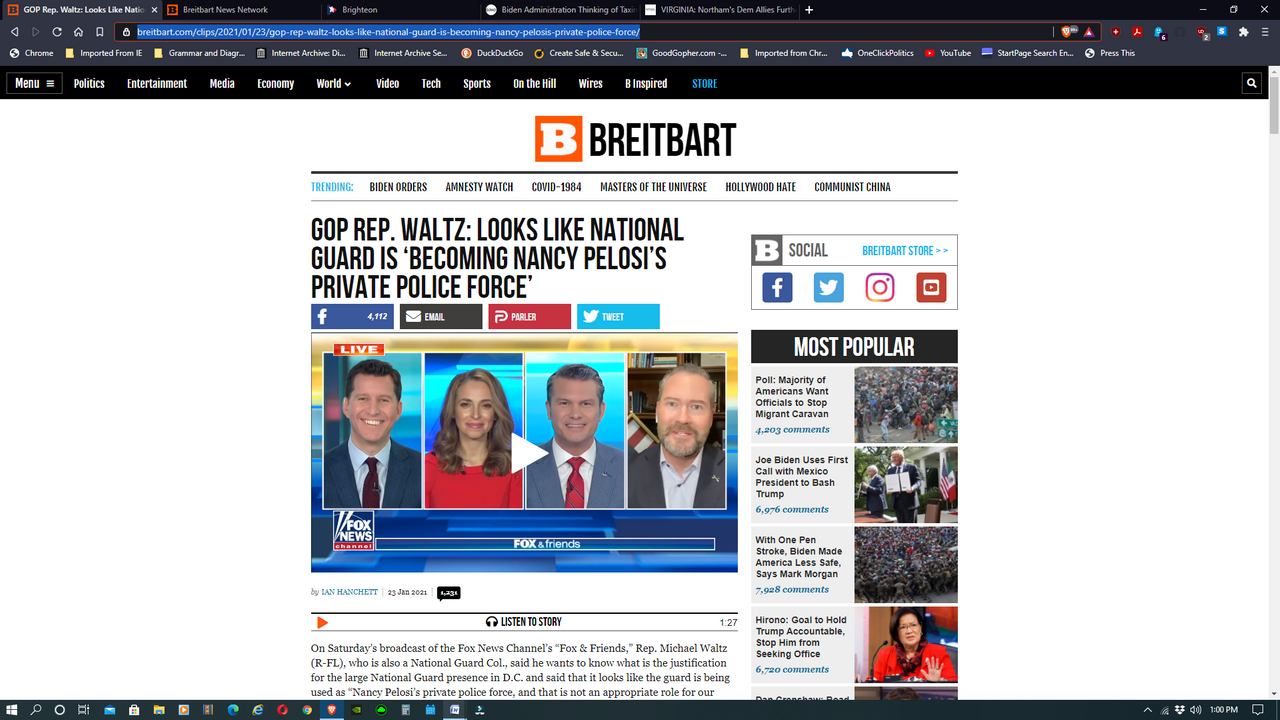Share the article via Email button
Image resolution: width=1280 pixels, height=720 pixels.
440,317
